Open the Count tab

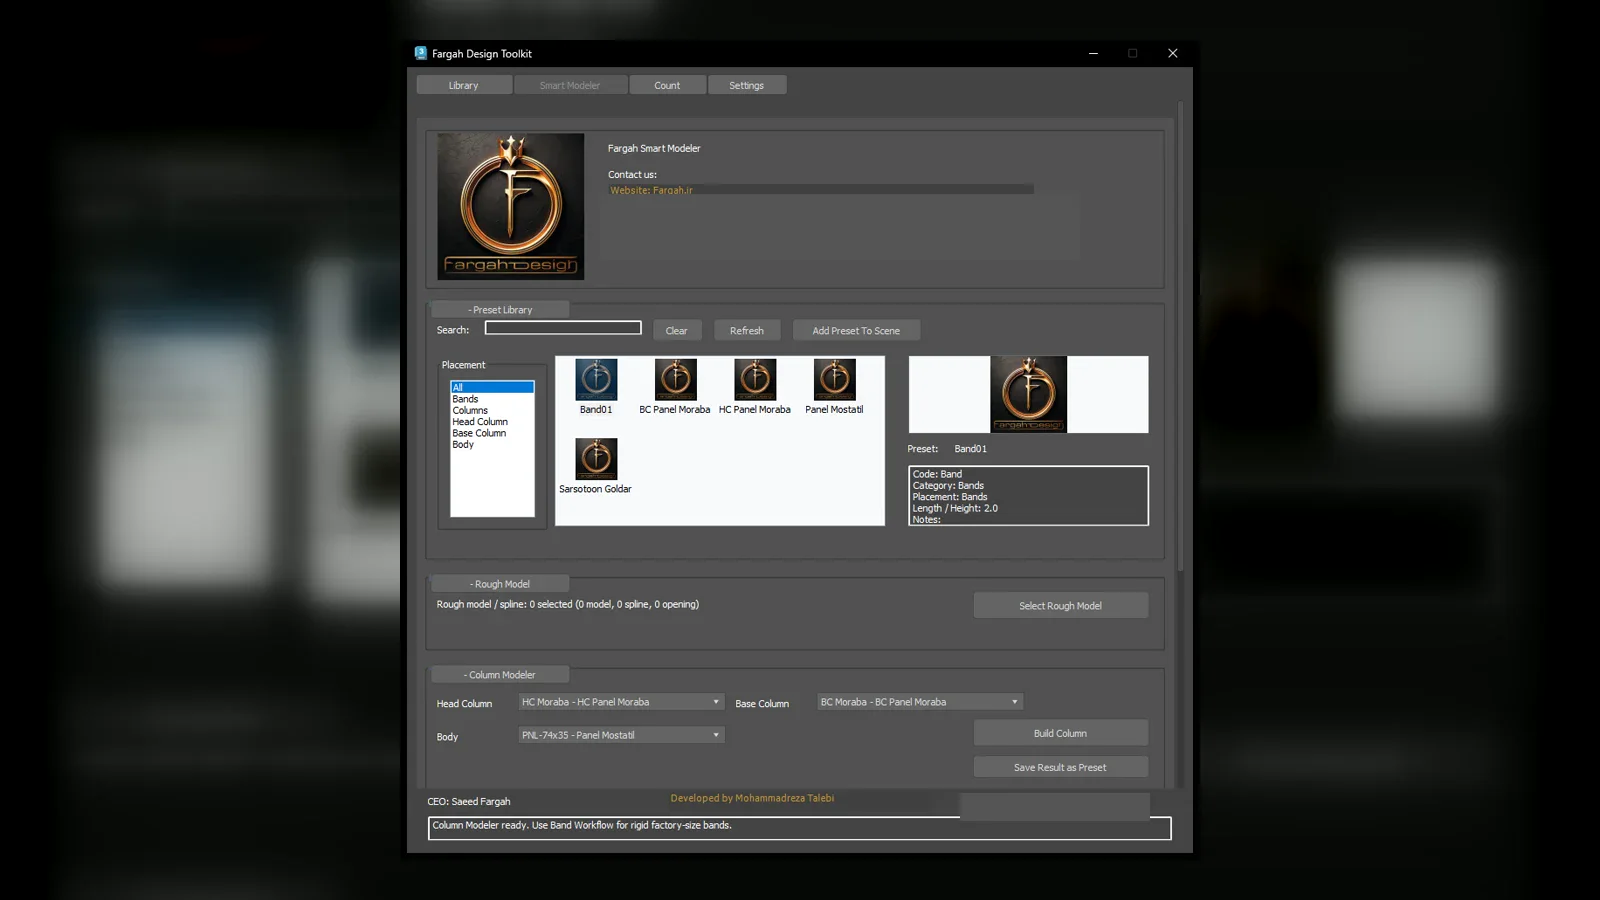point(667,86)
